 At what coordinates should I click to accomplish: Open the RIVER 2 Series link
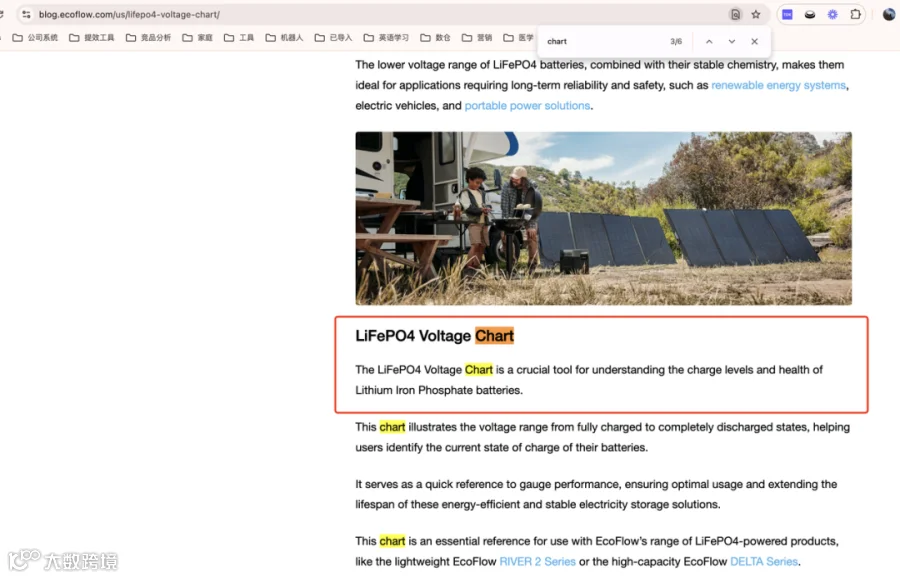[x=537, y=561]
